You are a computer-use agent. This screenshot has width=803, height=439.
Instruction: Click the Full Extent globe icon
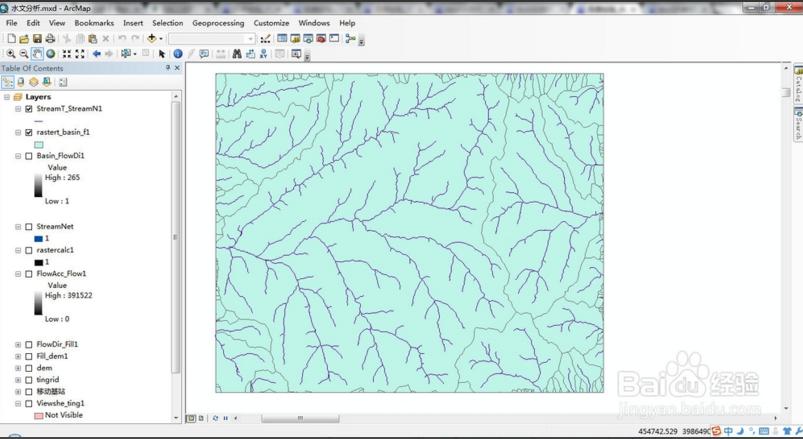(x=51, y=54)
